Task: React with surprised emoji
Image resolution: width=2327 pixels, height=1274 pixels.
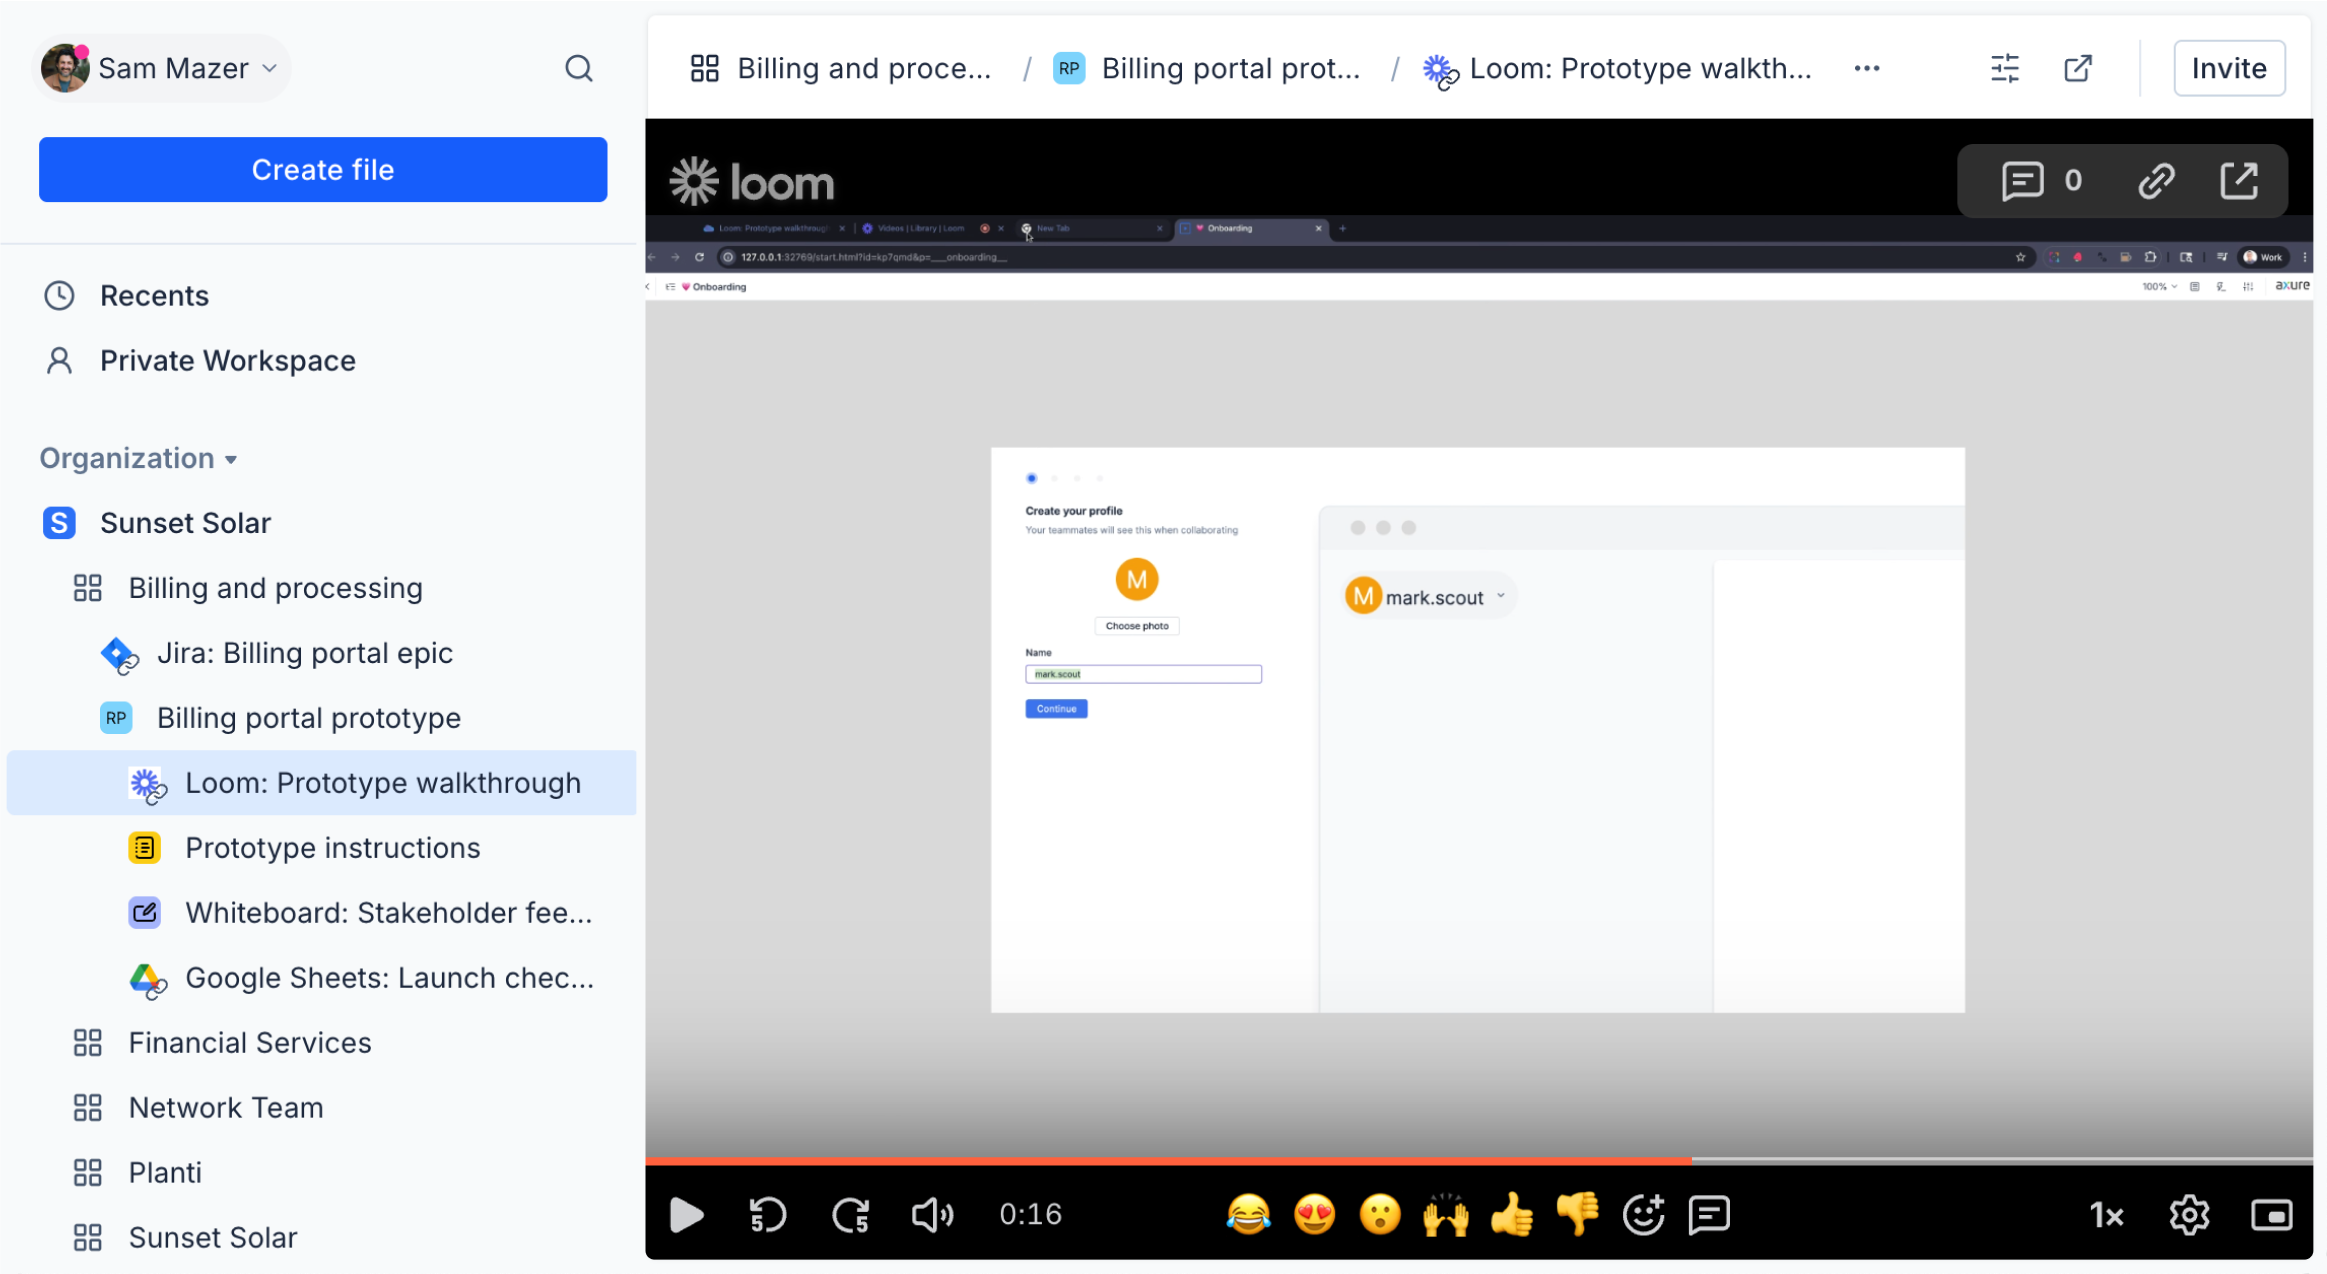Action: 1380,1215
